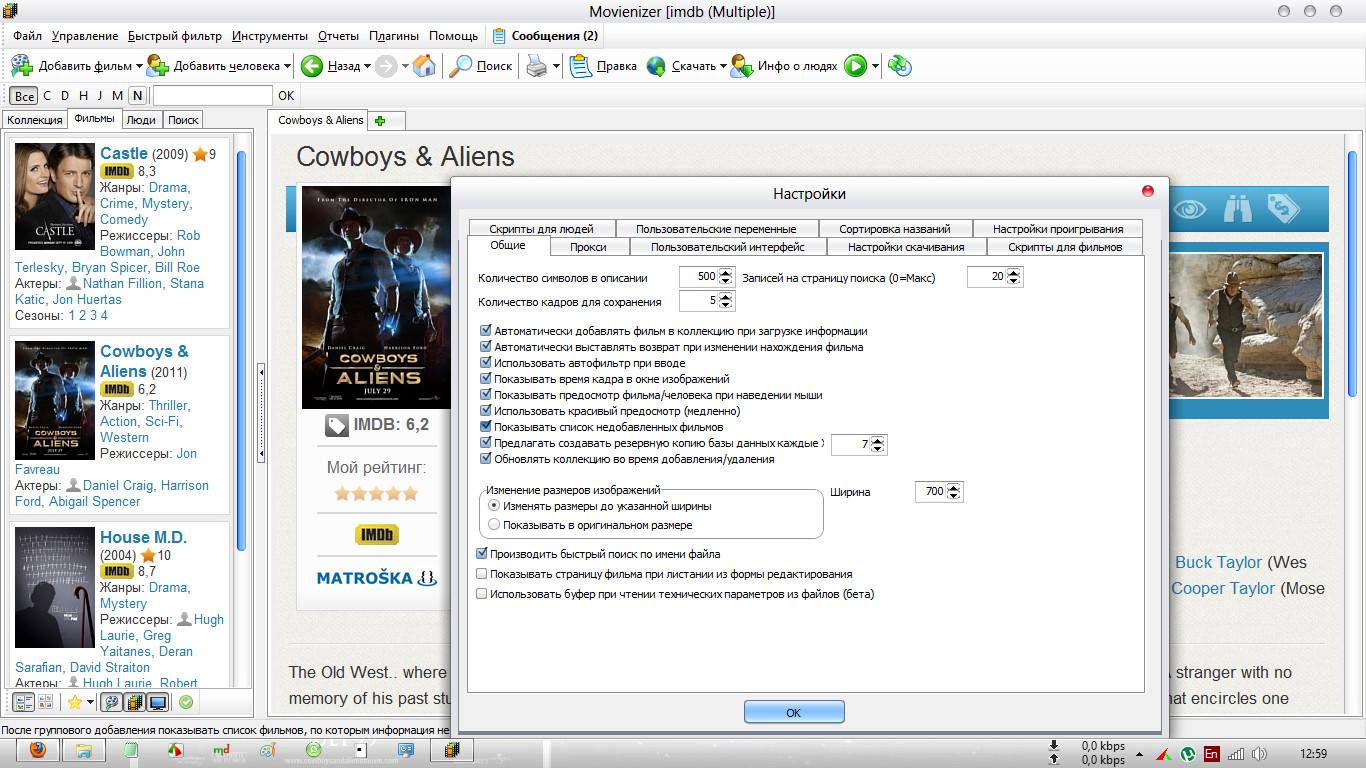
Task: Uncheck auto-add movie to collection checkbox
Action: pos(486,331)
